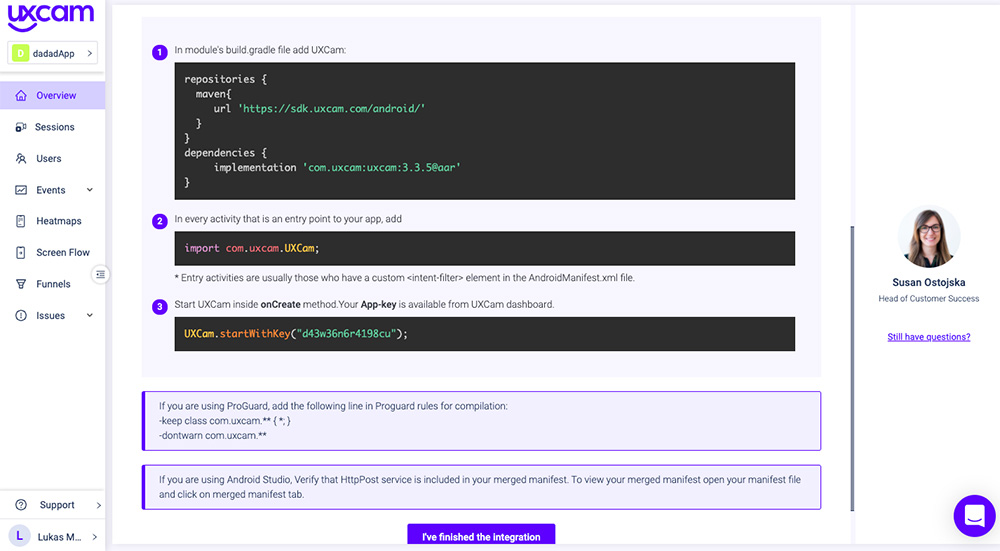Click Susan Ostojska profile photo
Screen dimensions: 1000x551
click(929, 237)
